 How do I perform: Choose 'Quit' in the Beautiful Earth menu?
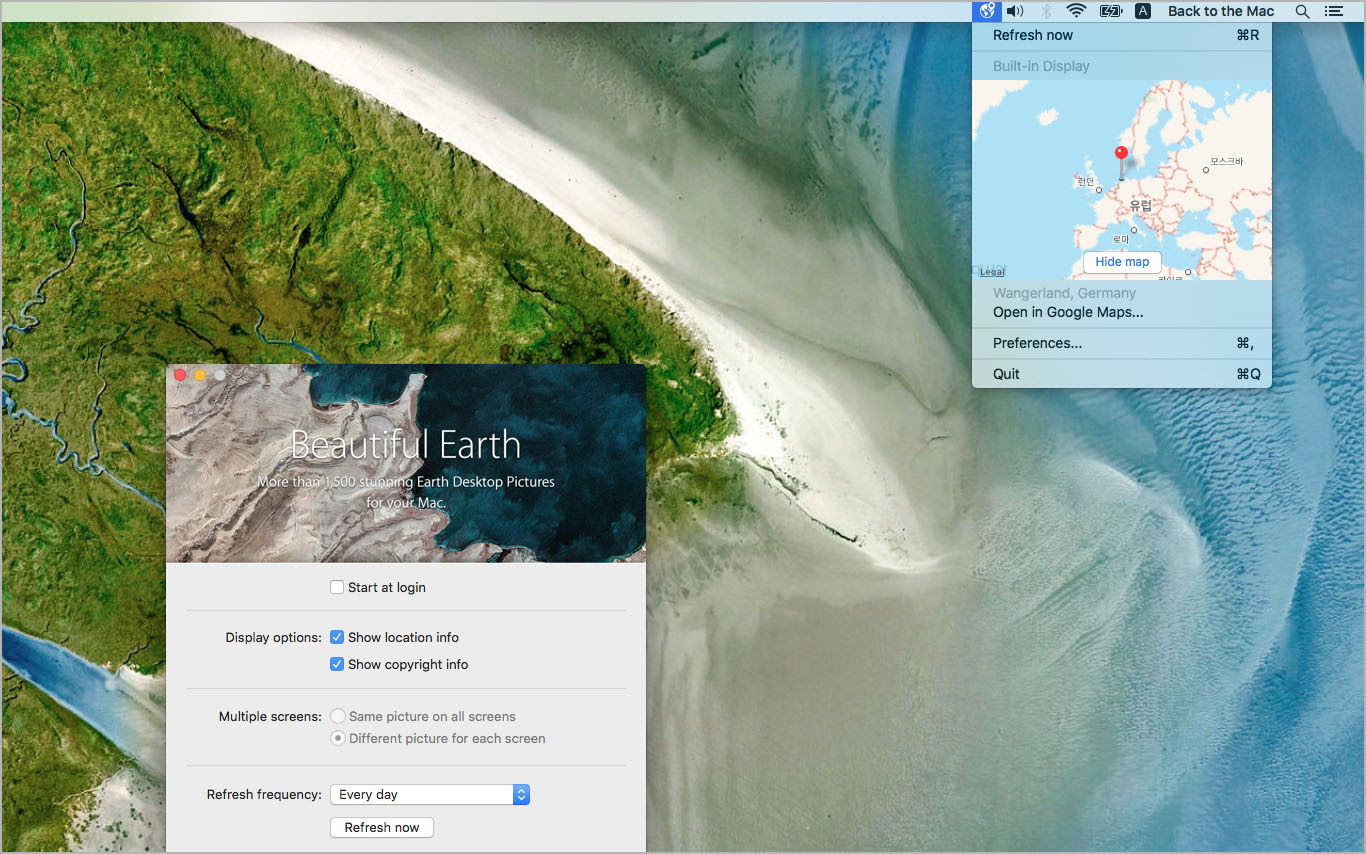pos(1122,374)
